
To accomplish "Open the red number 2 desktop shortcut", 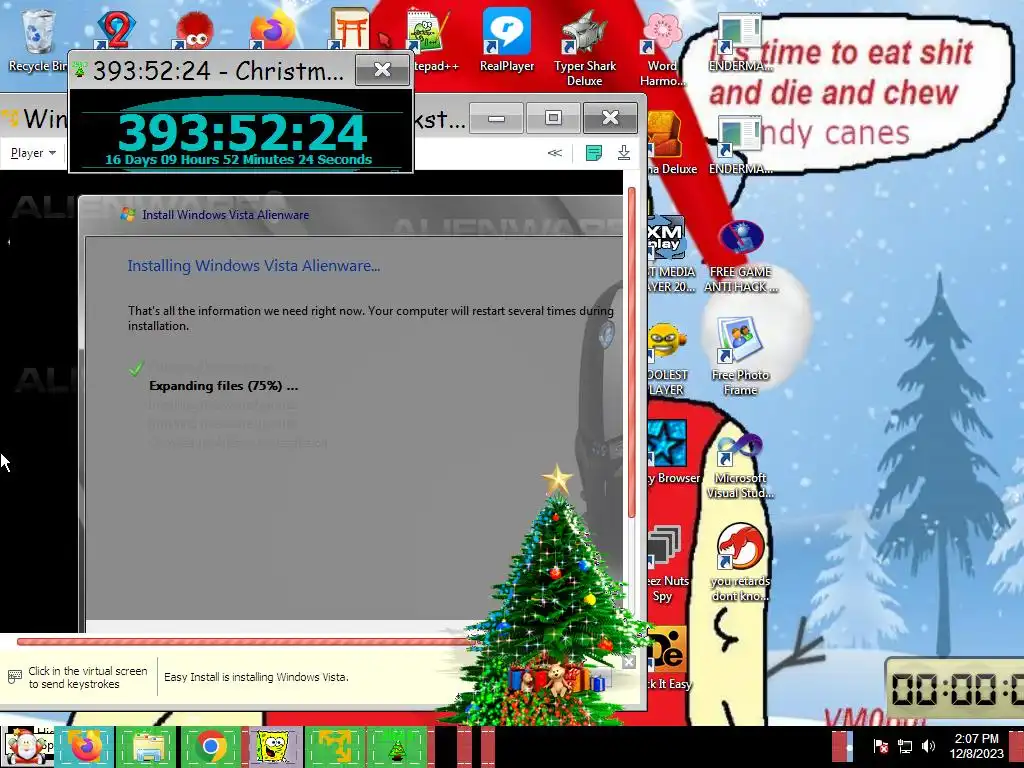I will pos(115,29).
